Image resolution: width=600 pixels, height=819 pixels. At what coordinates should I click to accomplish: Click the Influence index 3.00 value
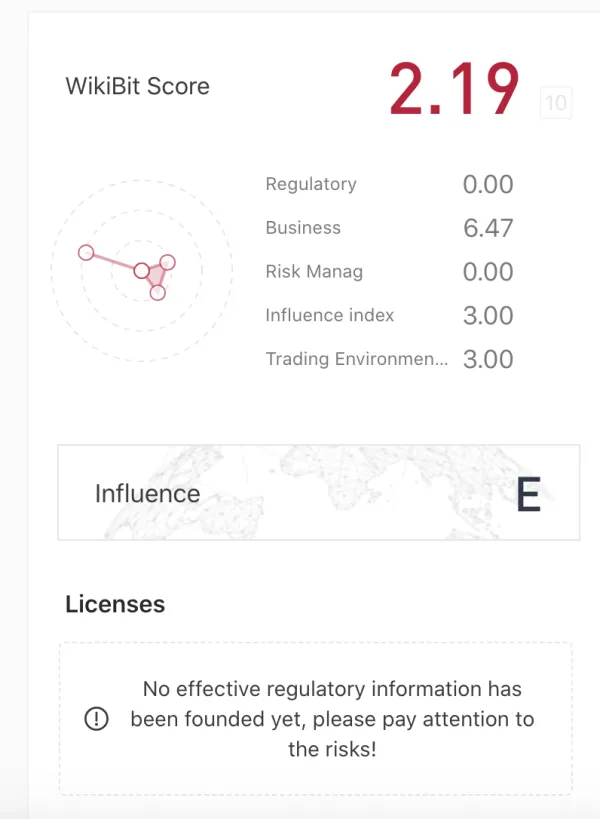[x=488, y=315]
